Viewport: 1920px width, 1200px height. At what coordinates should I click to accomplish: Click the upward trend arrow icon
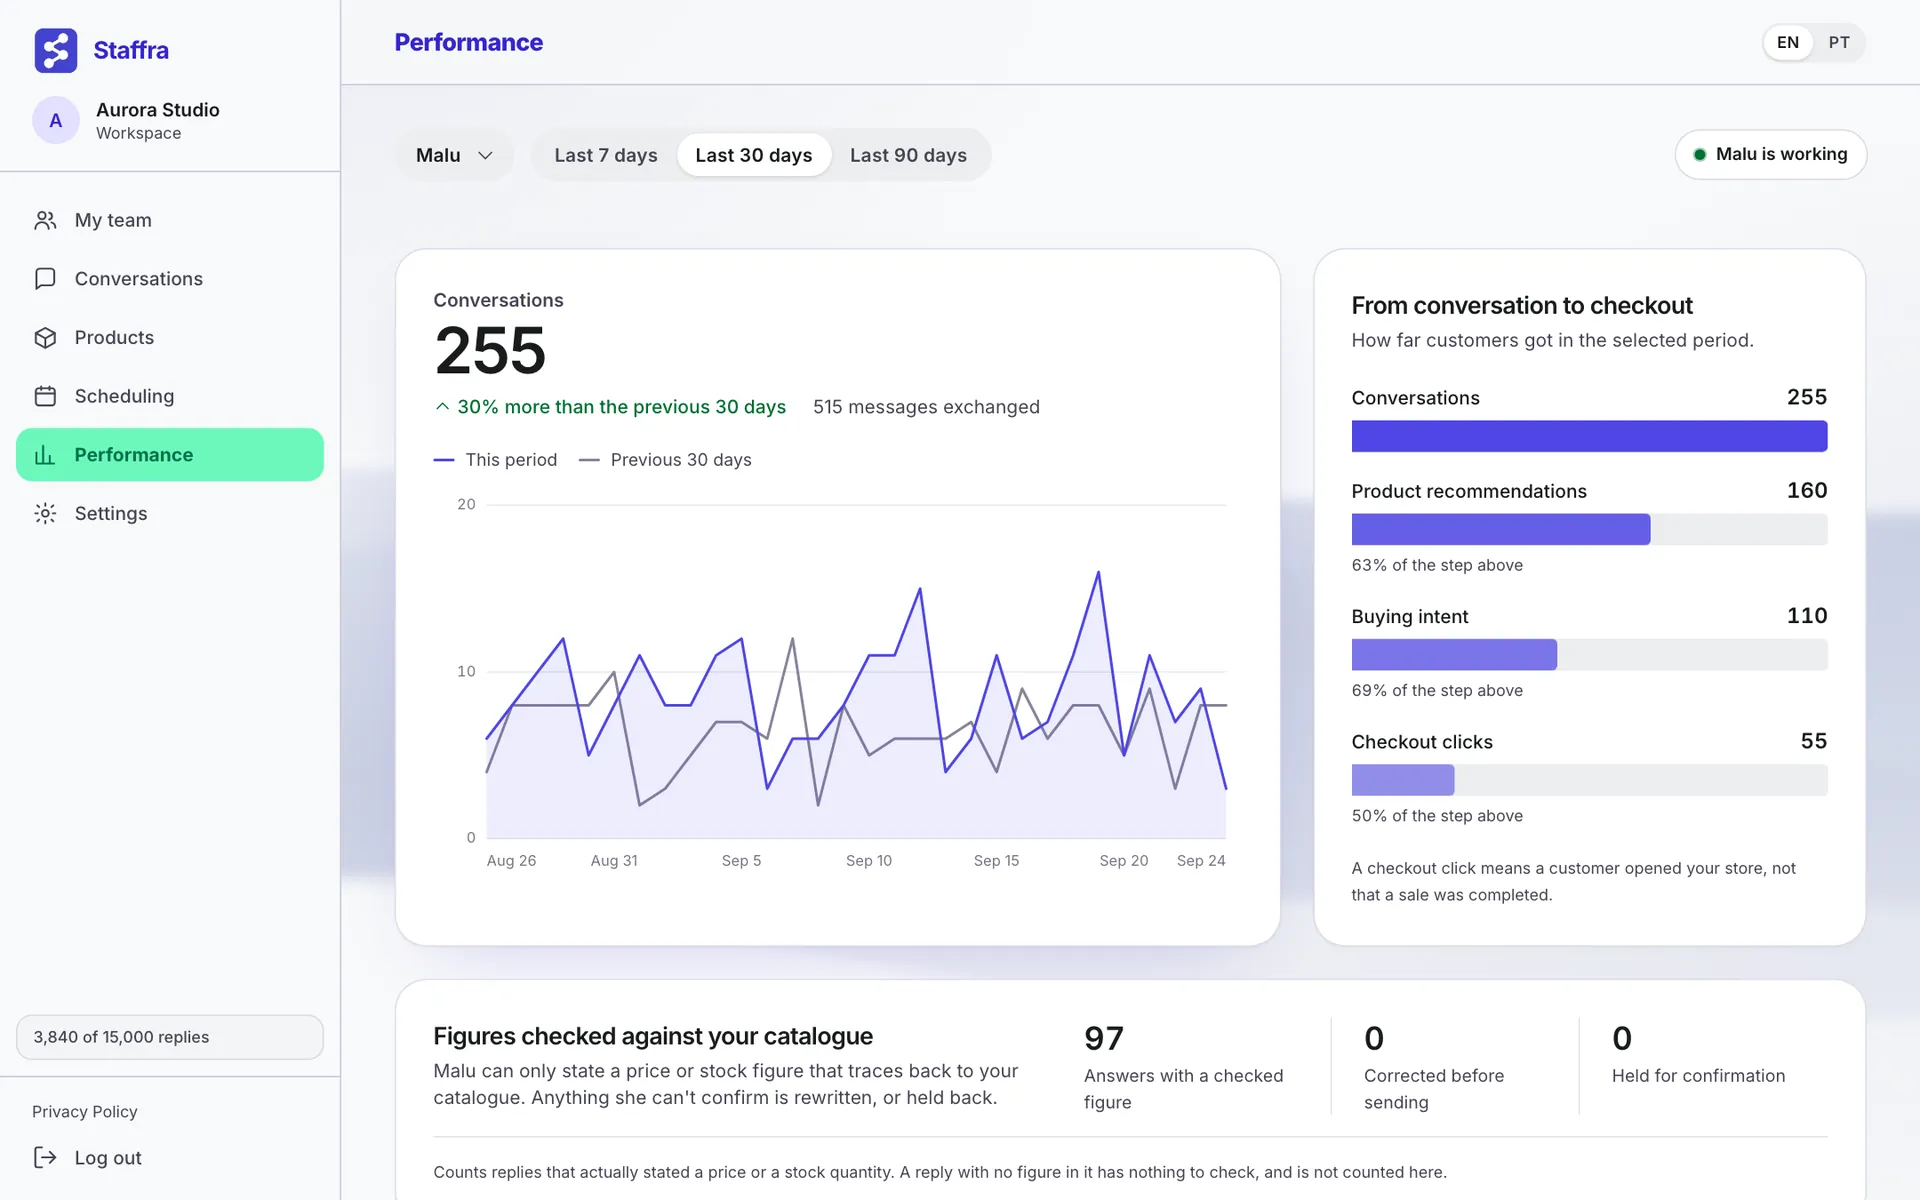point(442,407)
